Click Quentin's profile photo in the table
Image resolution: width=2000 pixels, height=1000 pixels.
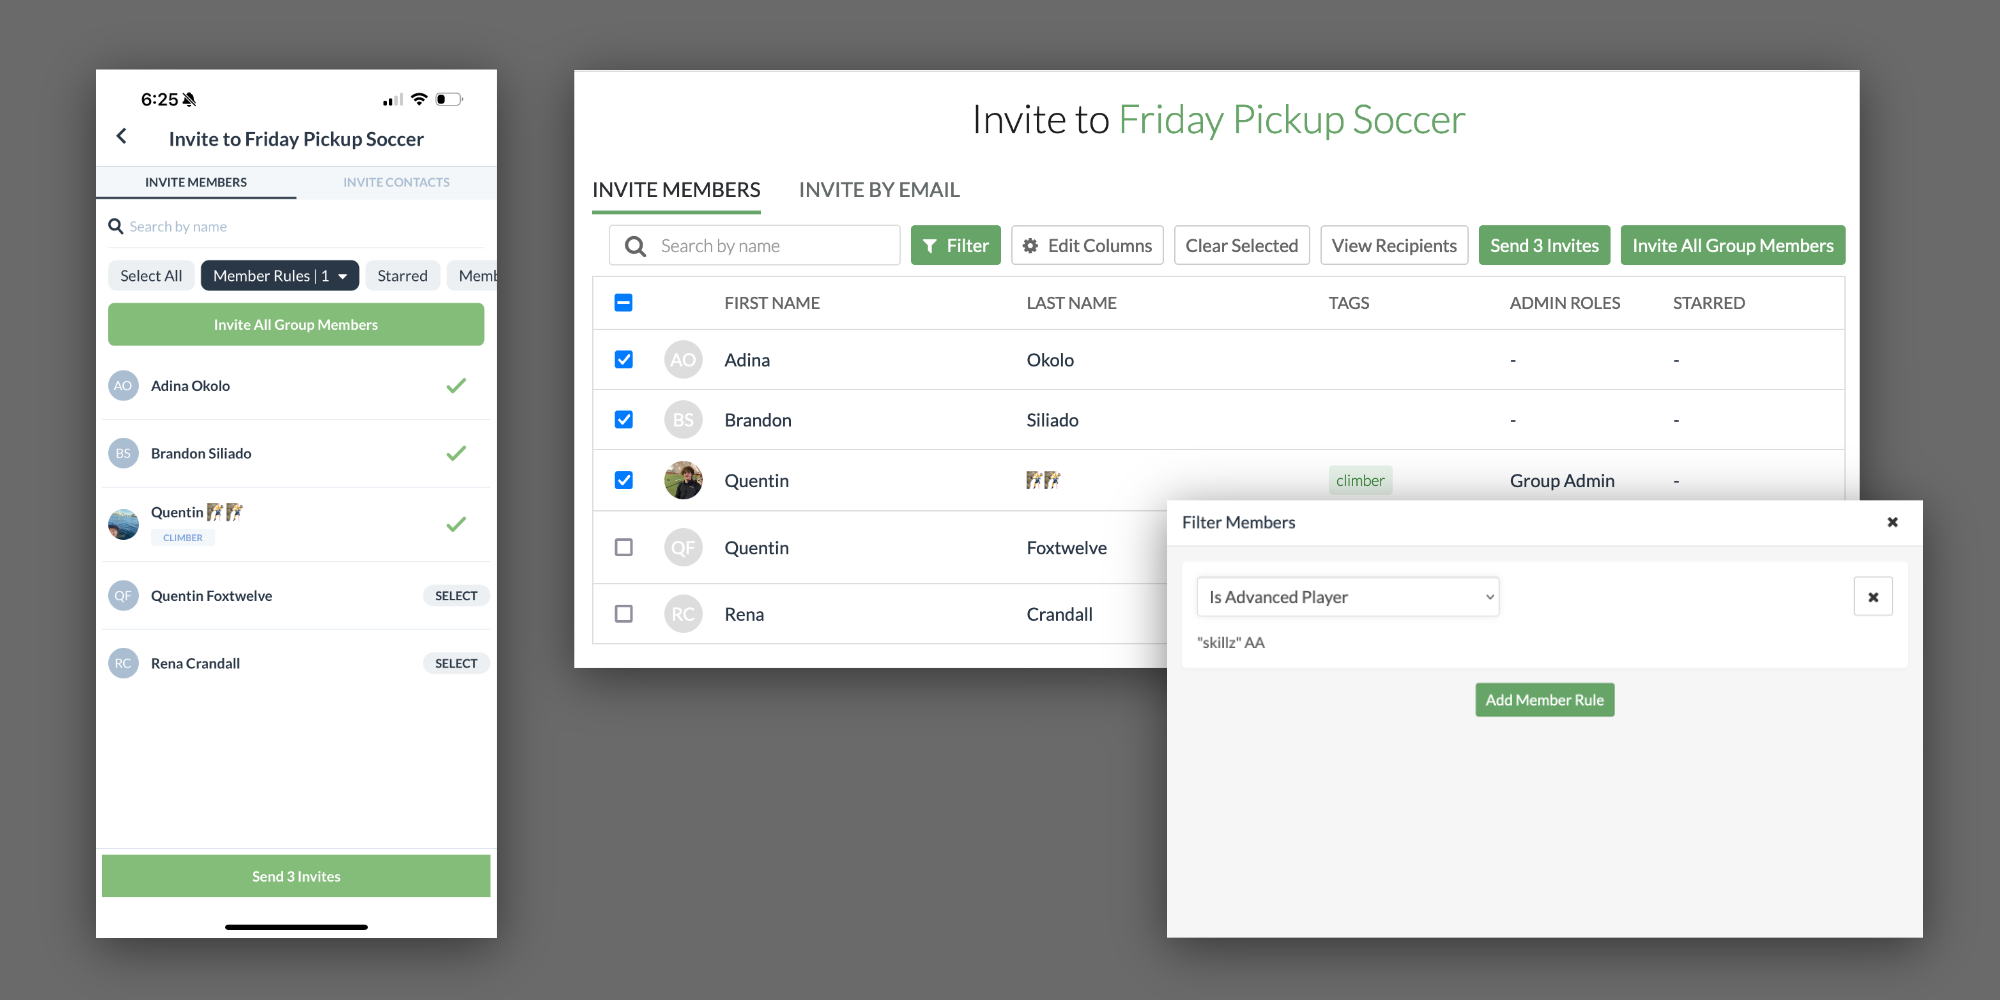tap(683, 481)
